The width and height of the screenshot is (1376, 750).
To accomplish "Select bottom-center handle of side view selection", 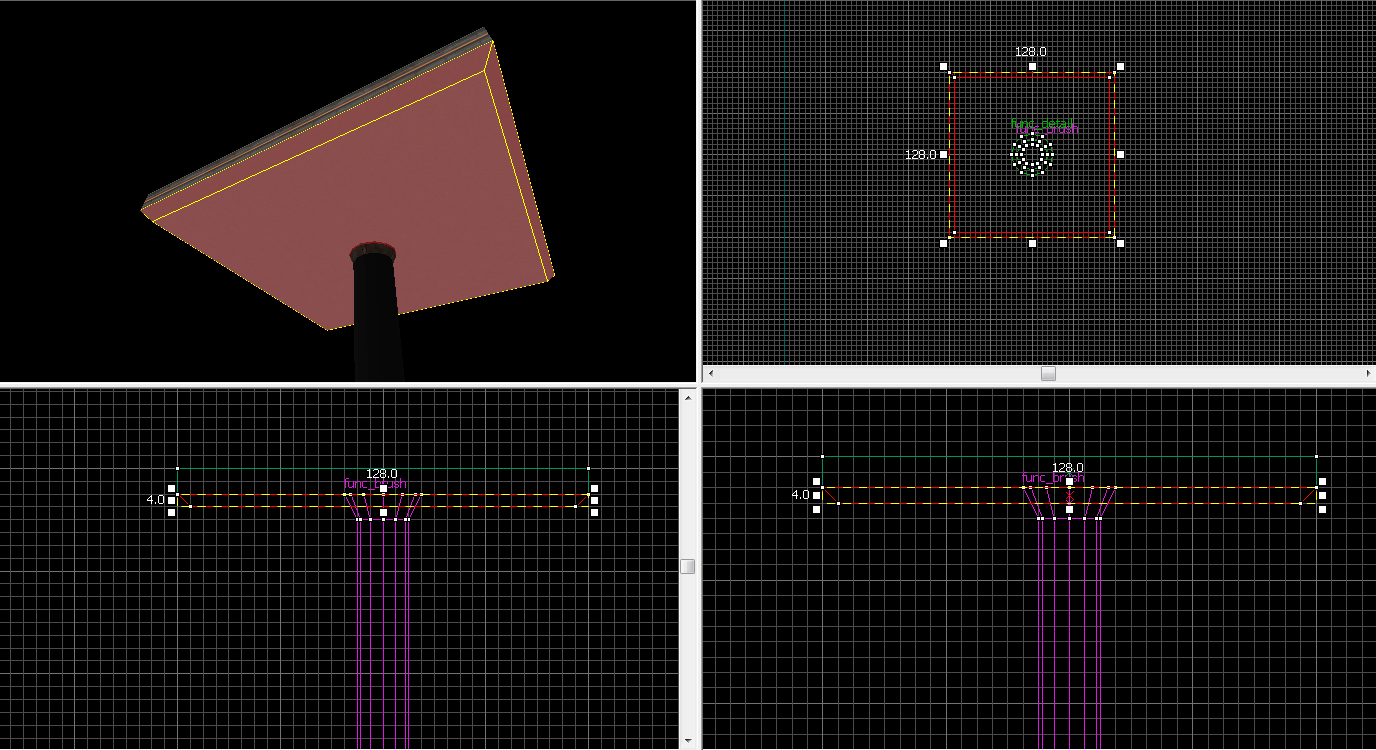I will [1069, 509].
